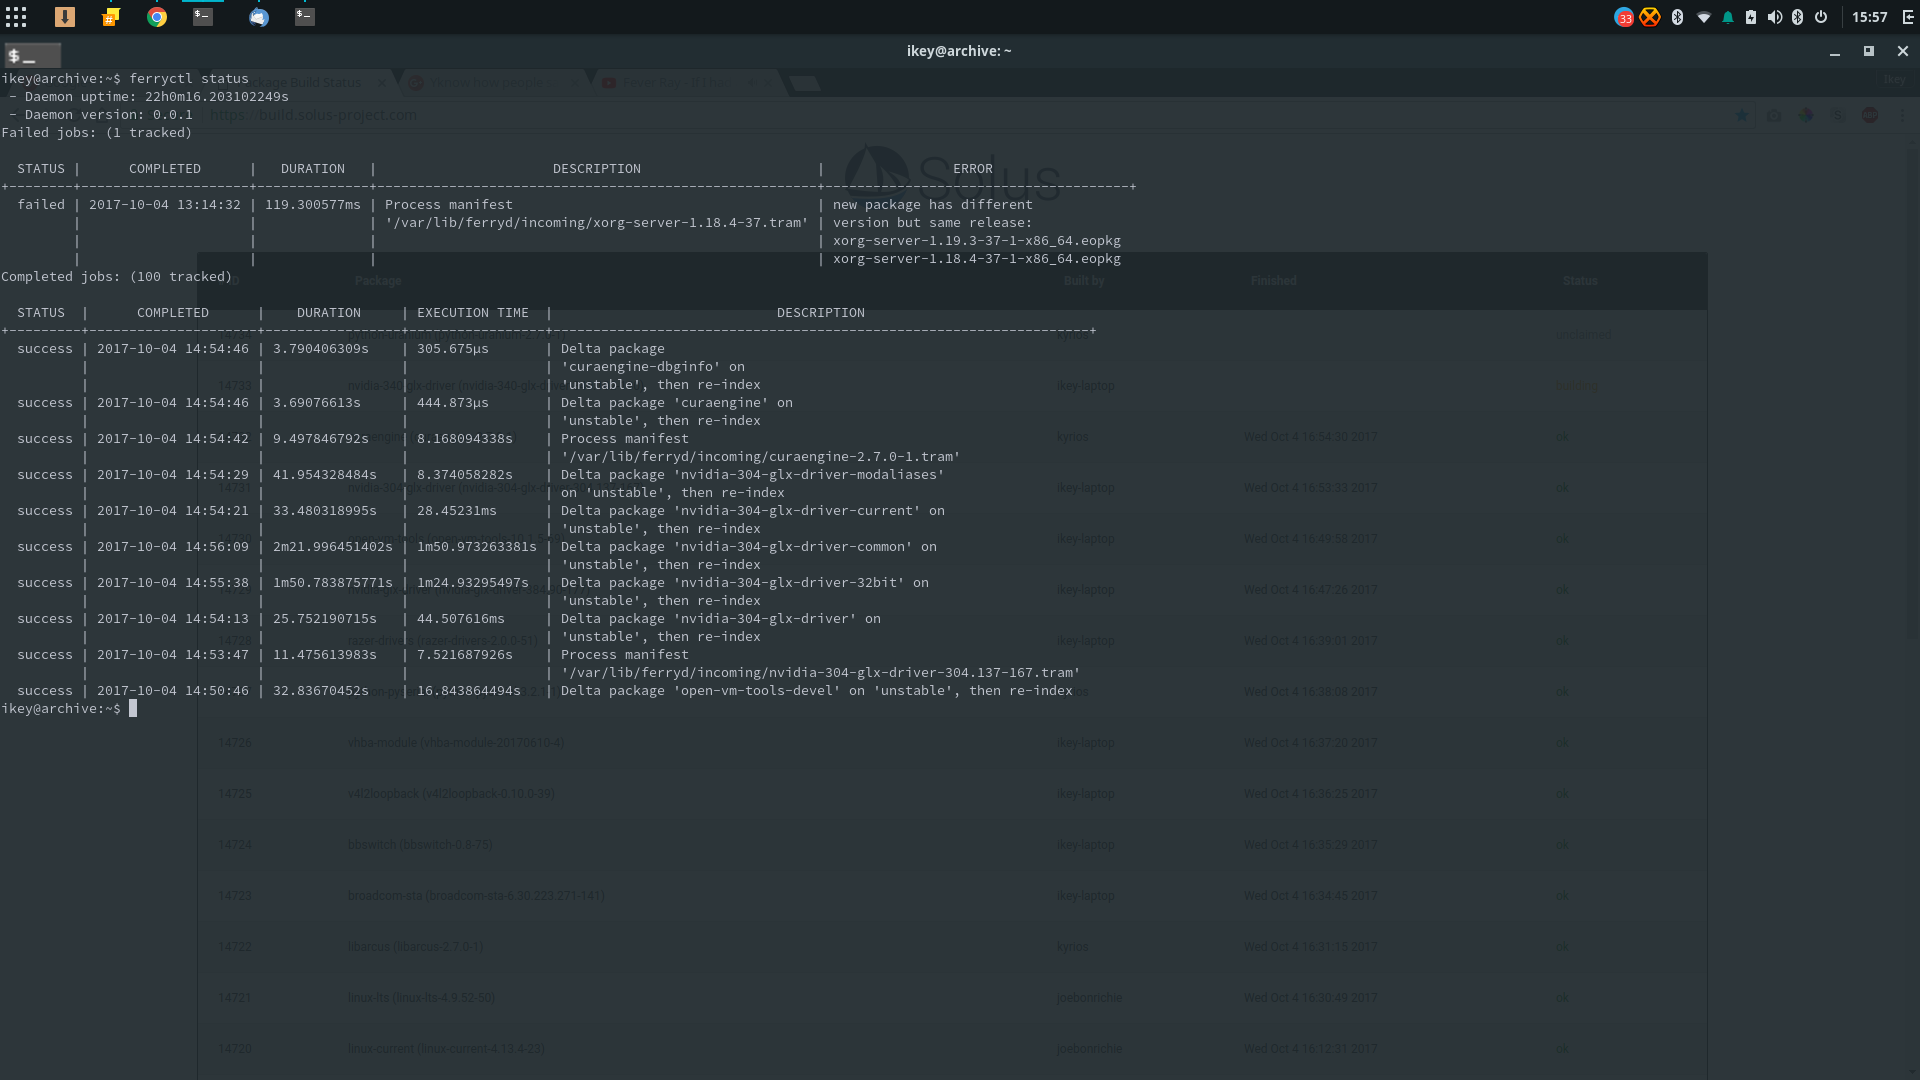Launch the orange download-arrow app in the panel
The width and height of the screenshot is (1920, 1080).
tap(64, 17)
